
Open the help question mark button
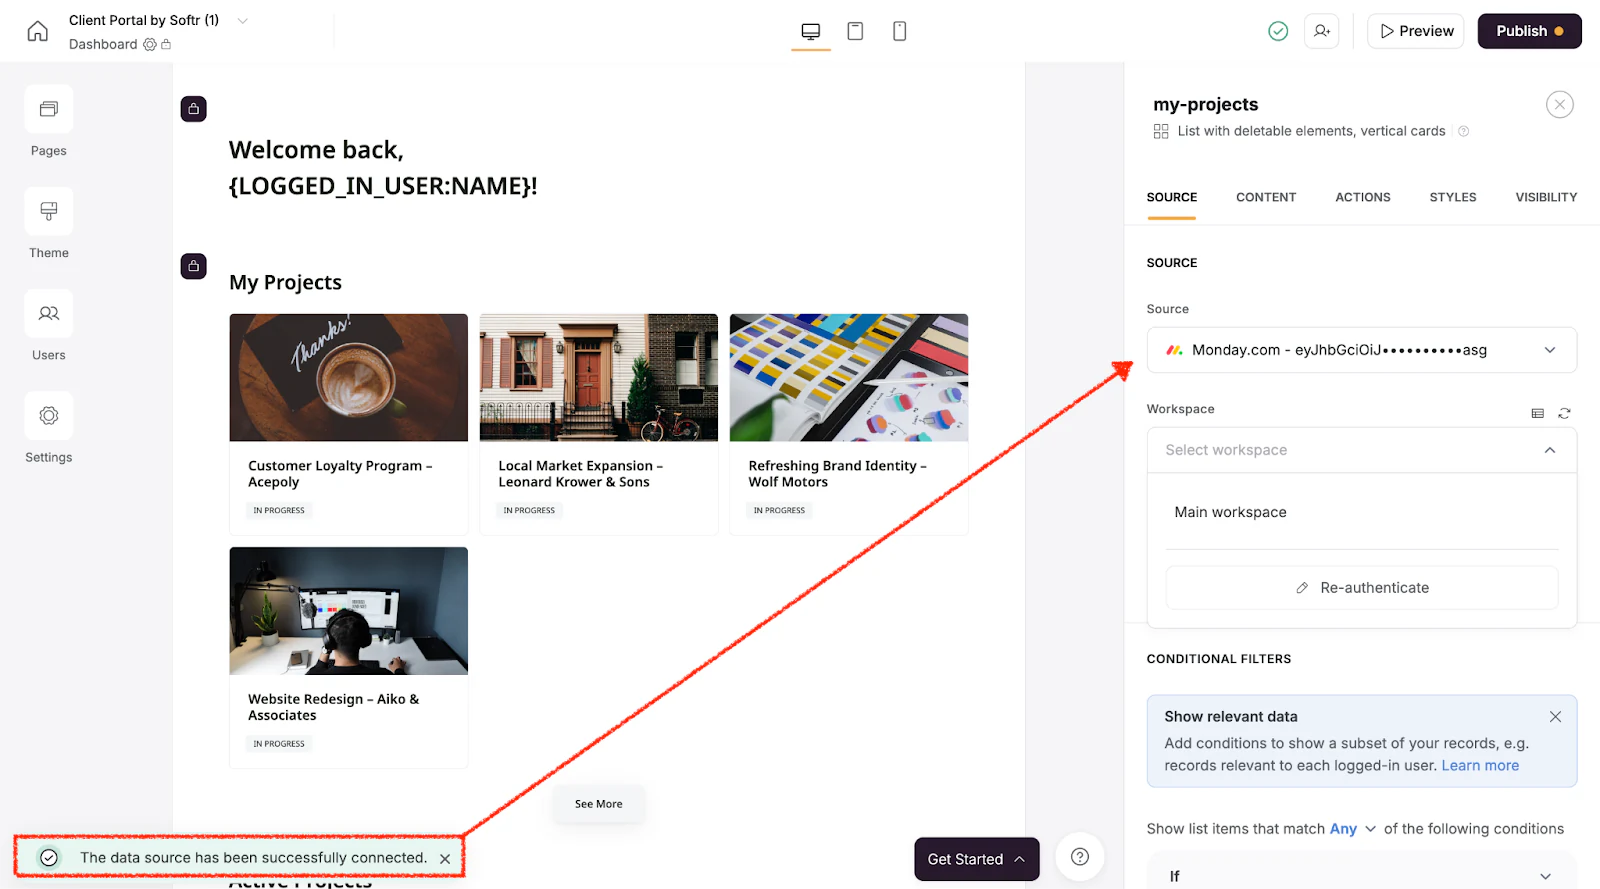coord(1080,857)
